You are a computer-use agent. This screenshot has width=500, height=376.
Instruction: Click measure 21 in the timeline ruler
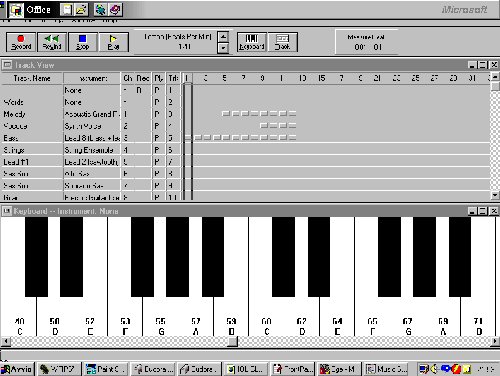(x=377, y=78)
